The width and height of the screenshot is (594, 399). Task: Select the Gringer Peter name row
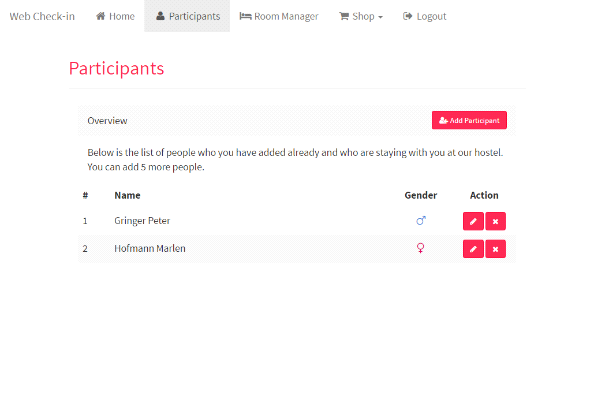(x=297, y=221)
